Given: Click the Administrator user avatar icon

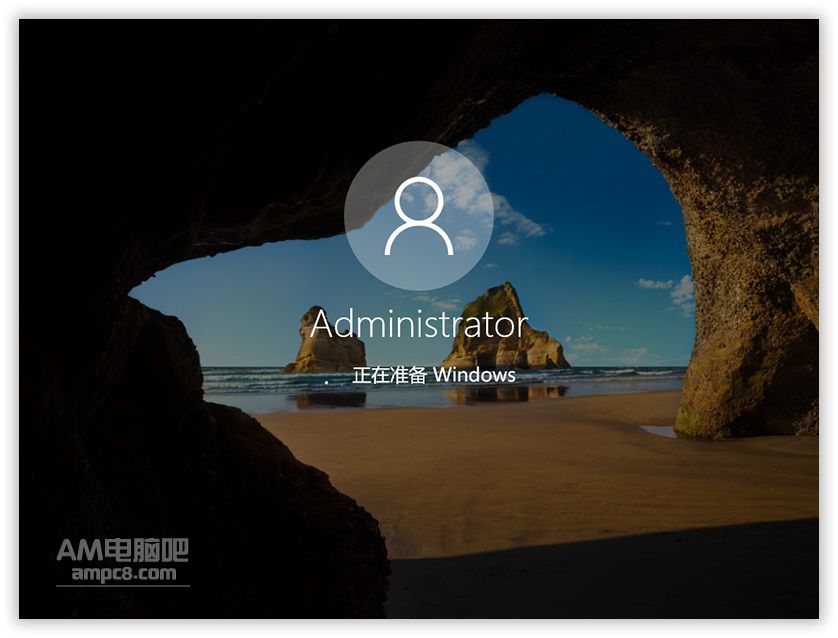Looking at the screenshot, I should 418,216.
